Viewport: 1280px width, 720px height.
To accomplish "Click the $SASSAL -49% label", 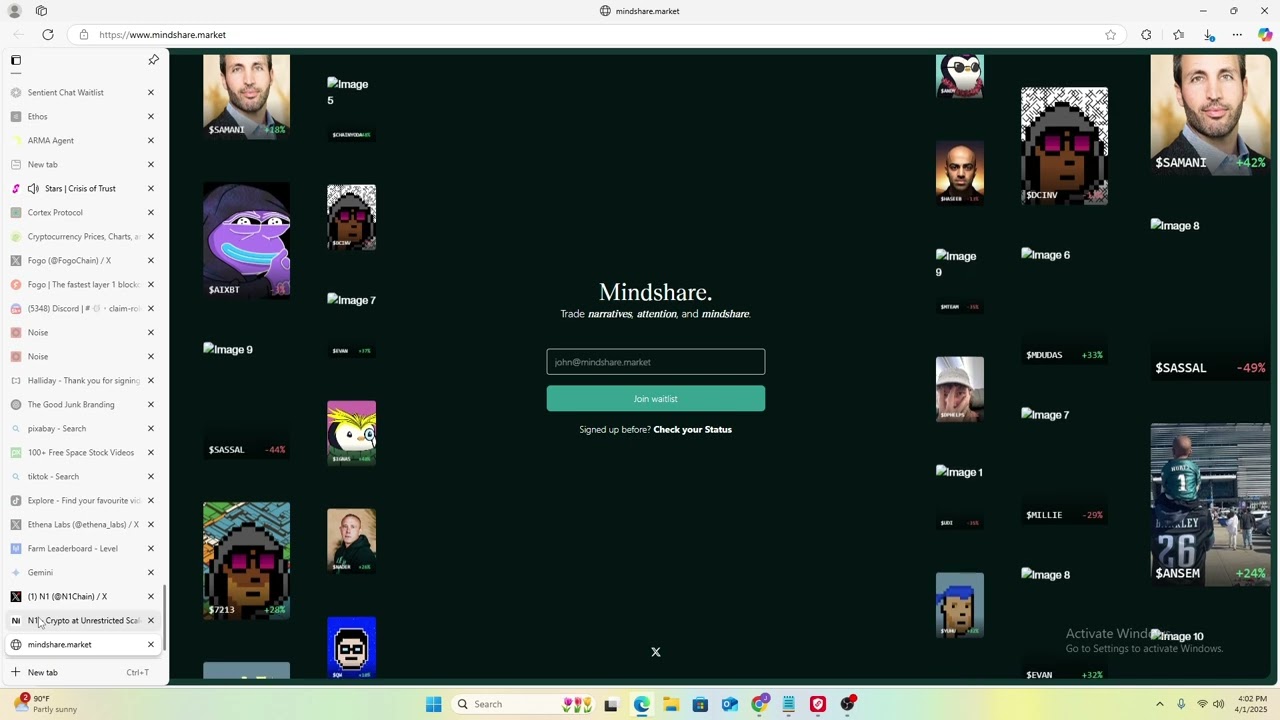I will tap(1210, 368).
